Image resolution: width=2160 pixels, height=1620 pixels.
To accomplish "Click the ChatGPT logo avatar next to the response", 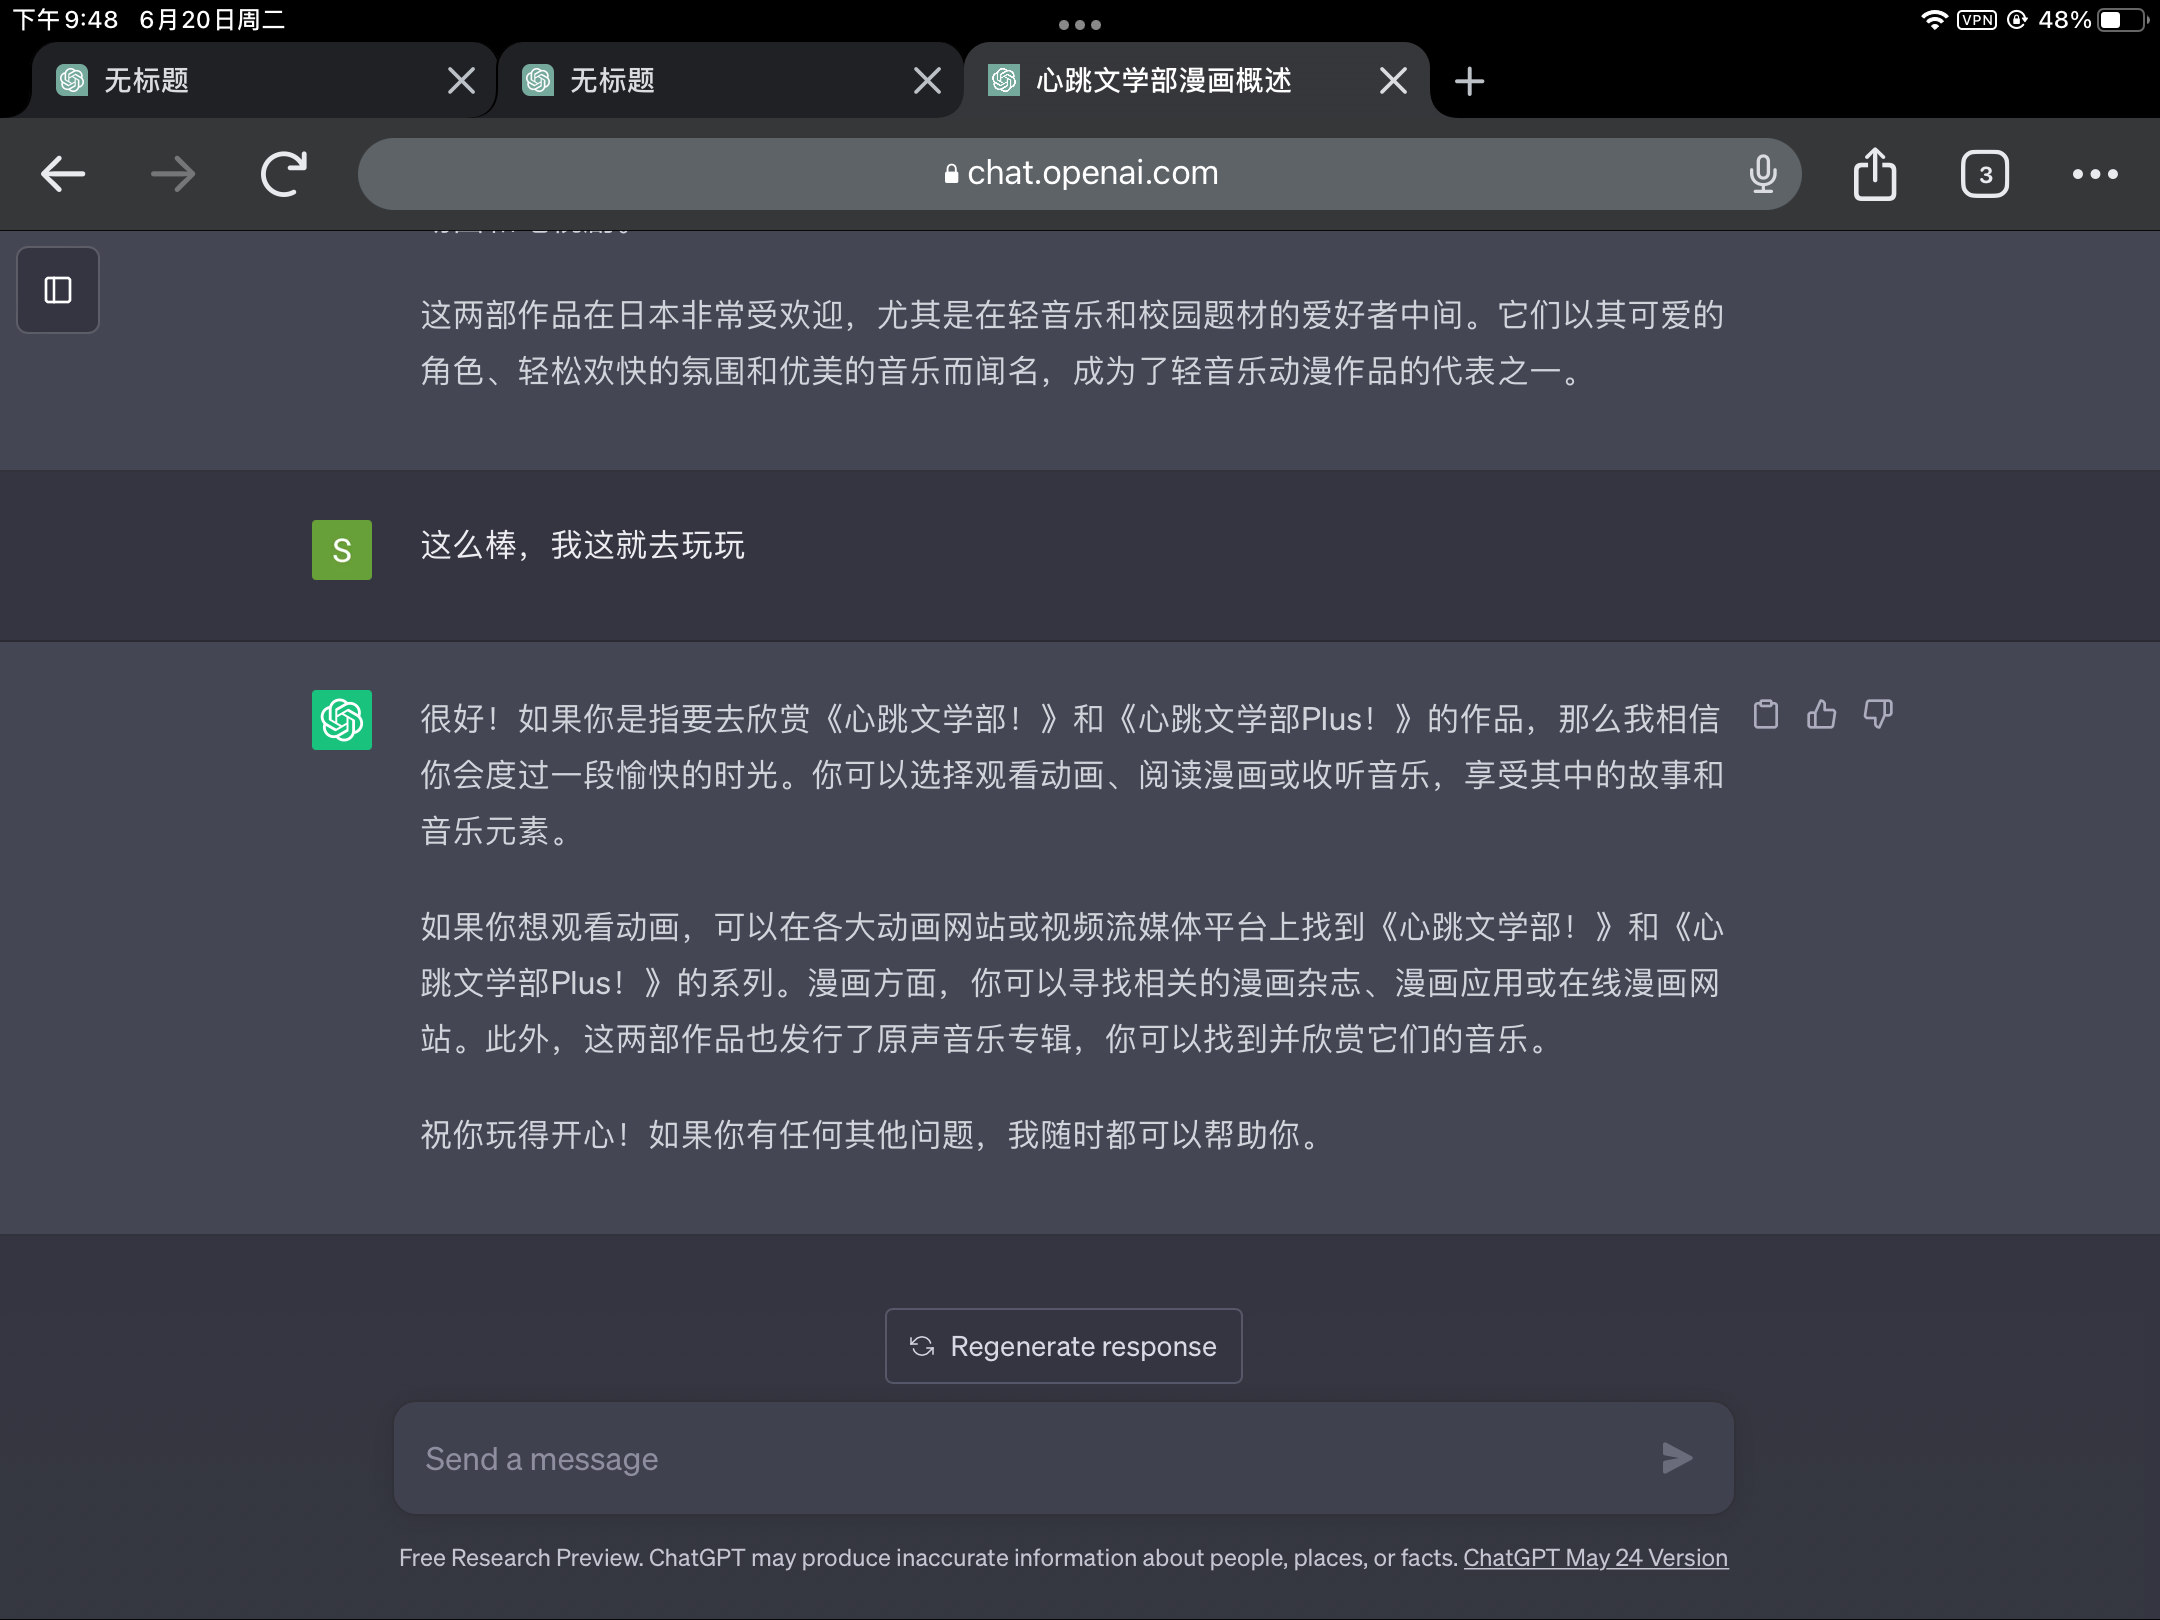I will tap(341, 719).
